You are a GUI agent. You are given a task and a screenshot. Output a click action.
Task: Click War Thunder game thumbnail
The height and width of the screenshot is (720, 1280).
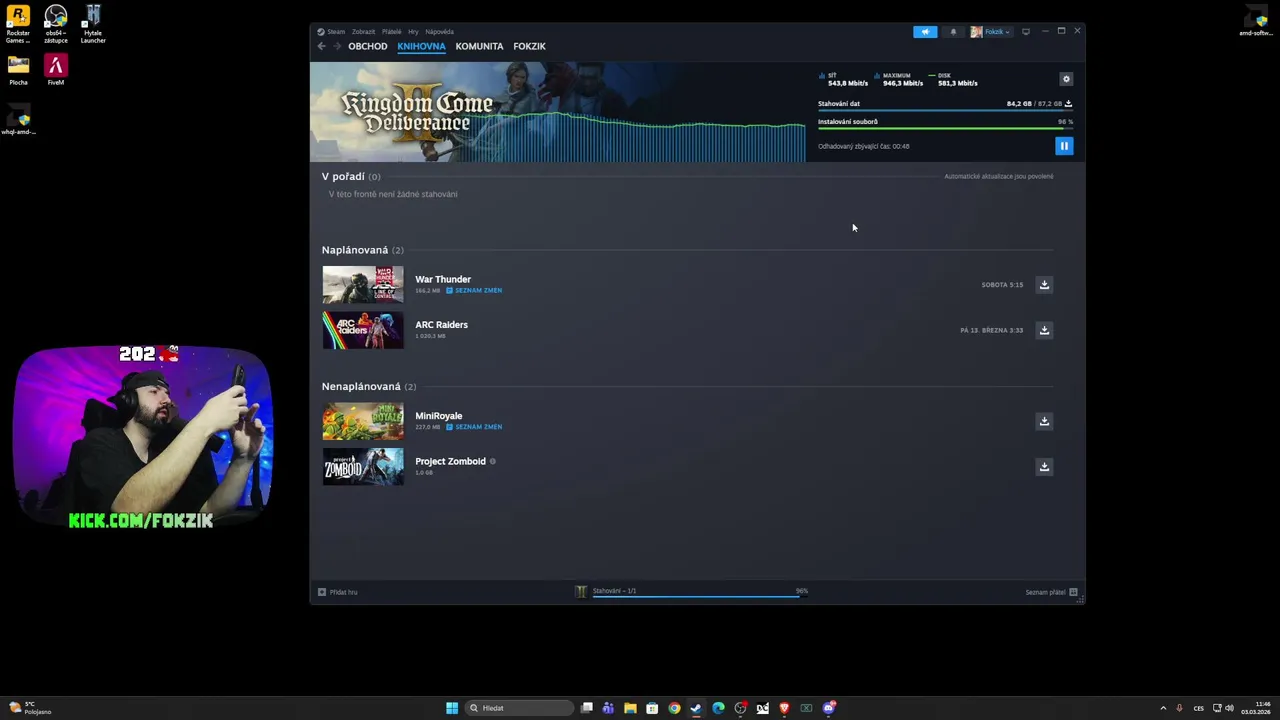point(363,285)
